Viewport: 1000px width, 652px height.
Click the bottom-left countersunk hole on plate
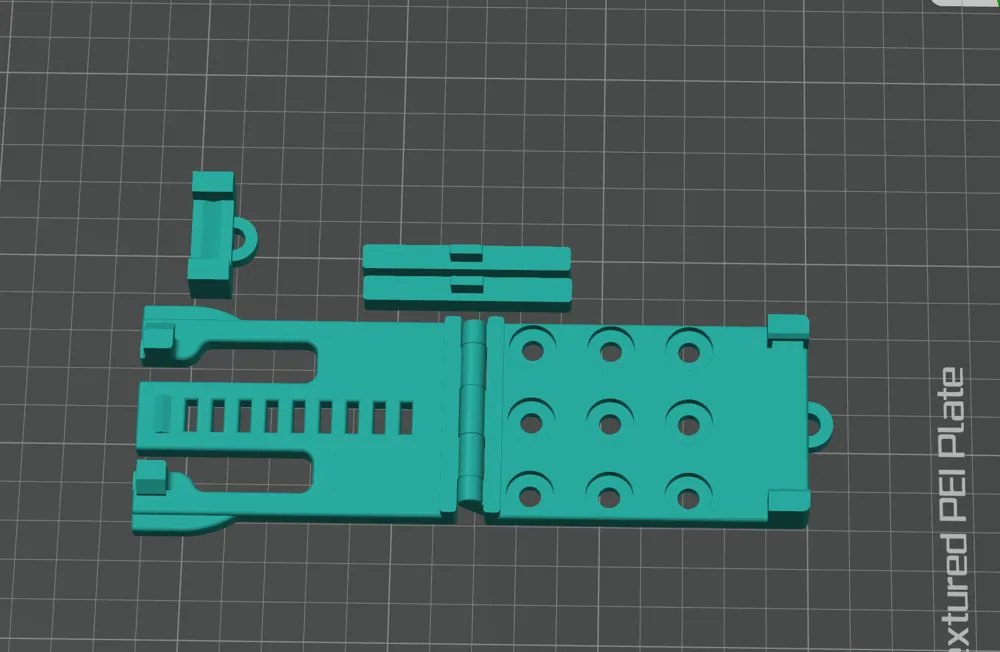528,491
